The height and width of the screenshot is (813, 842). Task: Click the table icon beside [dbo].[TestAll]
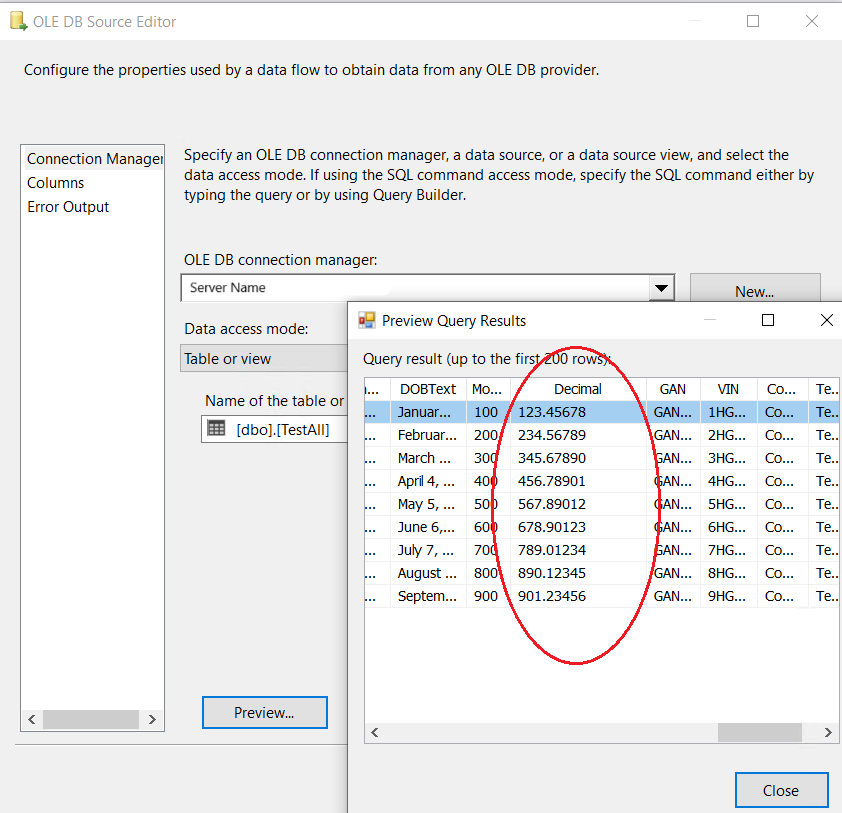point(216,429)
